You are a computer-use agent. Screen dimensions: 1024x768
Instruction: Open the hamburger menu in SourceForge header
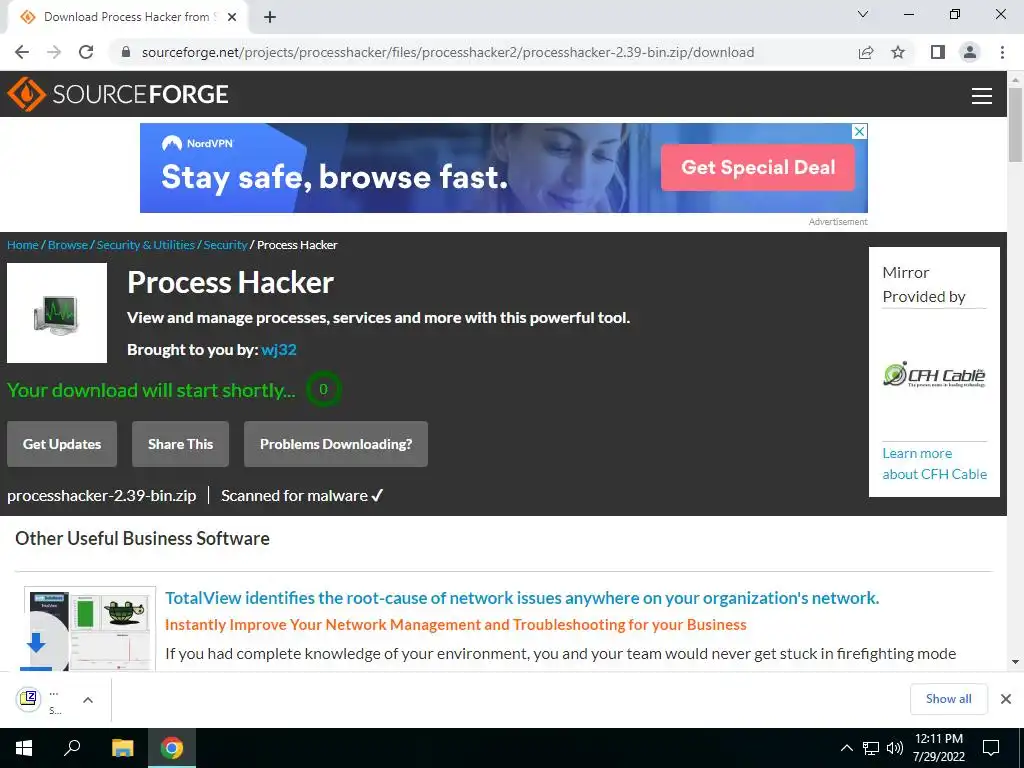(x=982, y=96)
